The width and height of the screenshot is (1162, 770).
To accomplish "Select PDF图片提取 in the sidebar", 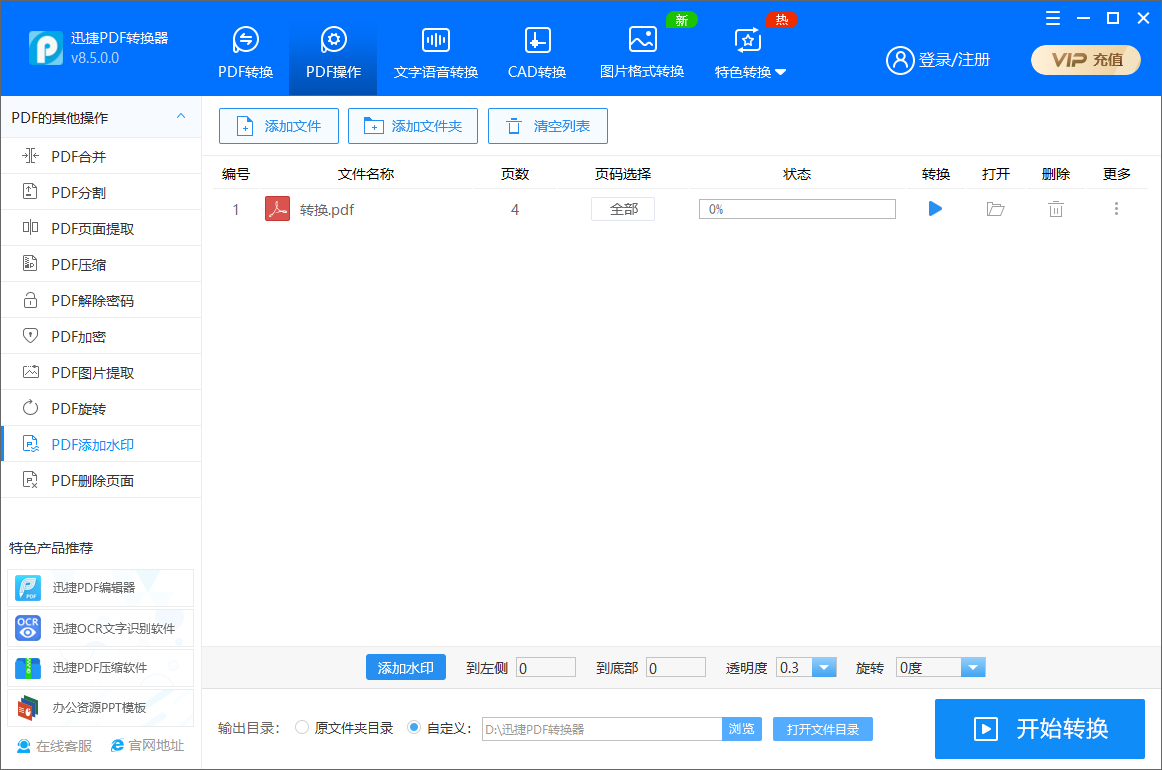I will click(102, 372).
